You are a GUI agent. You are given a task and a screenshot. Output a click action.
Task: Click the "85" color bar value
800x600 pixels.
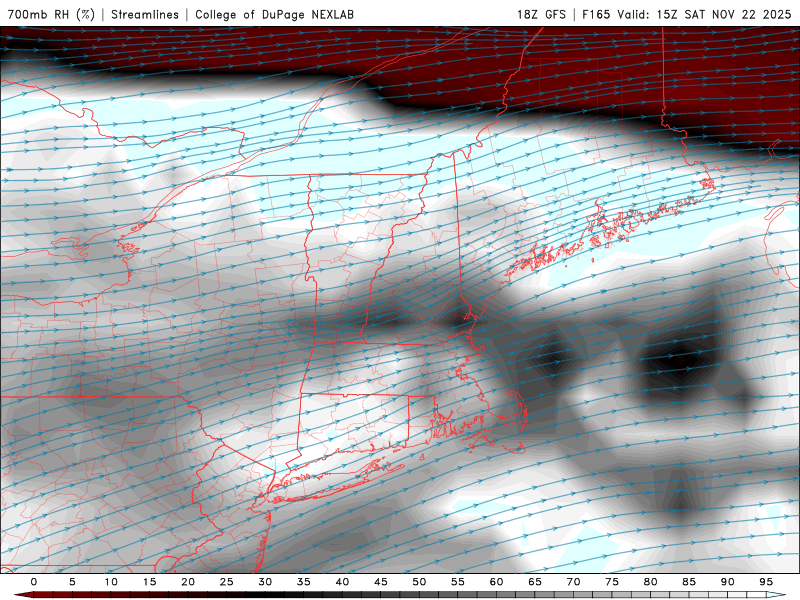pyautogui.click(x=689, y=582)
